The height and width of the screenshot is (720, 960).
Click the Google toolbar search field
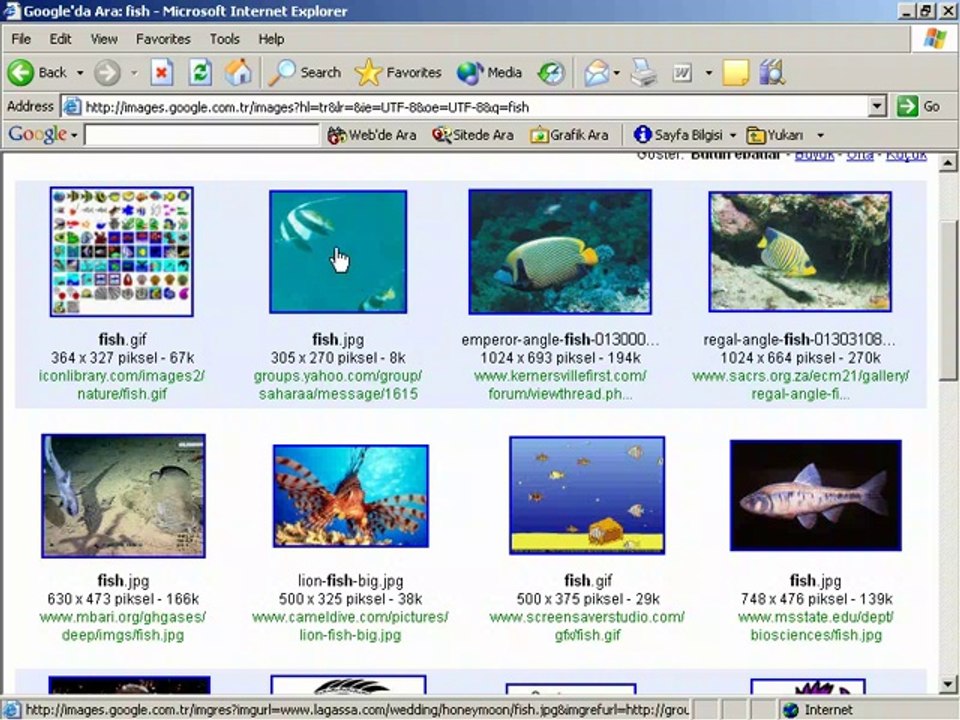point(201,135)
